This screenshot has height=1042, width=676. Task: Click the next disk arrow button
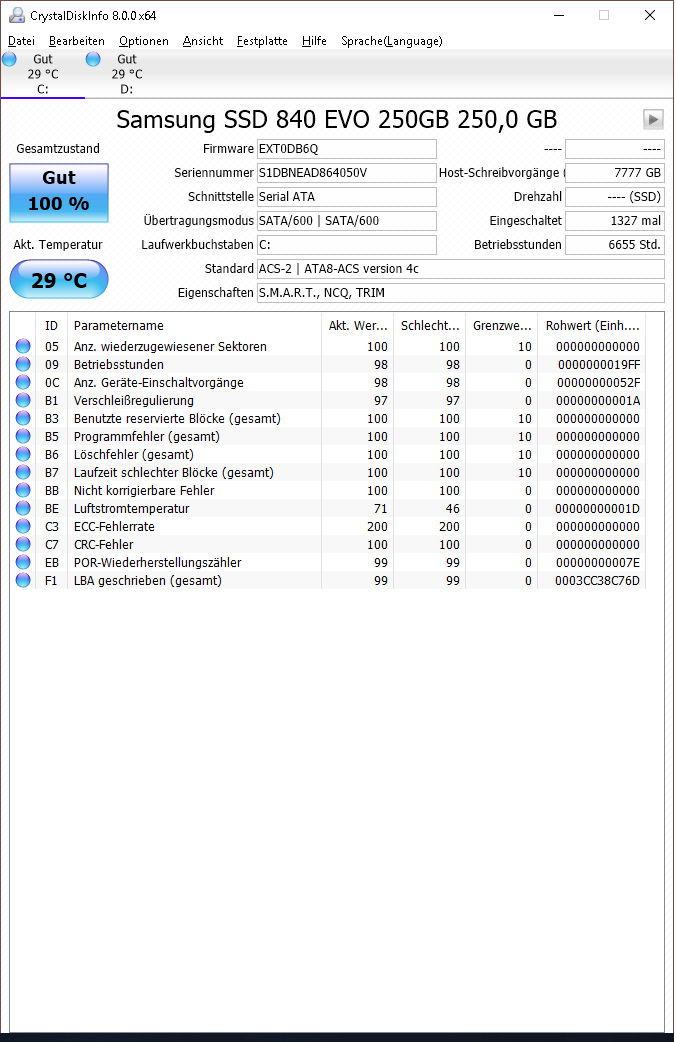pyautogui.click(x=653, y=120)
